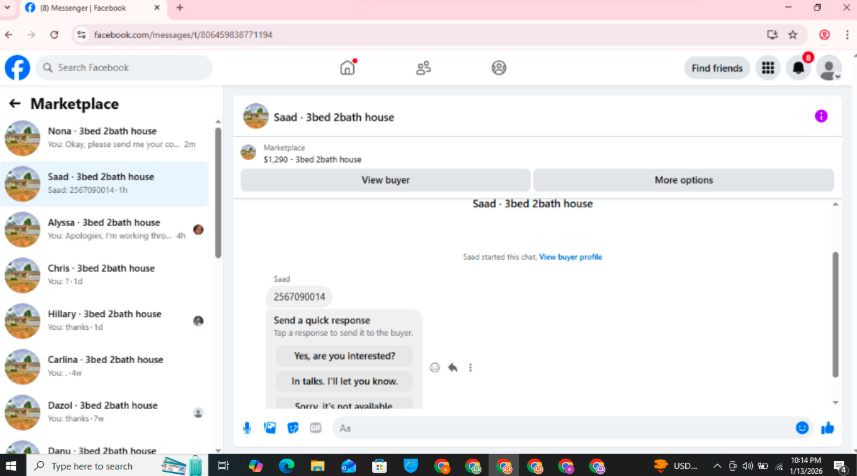The height and width of the screenshot is (476, 857).
Task: Install app icon in address bar
Action: point(772,34)
